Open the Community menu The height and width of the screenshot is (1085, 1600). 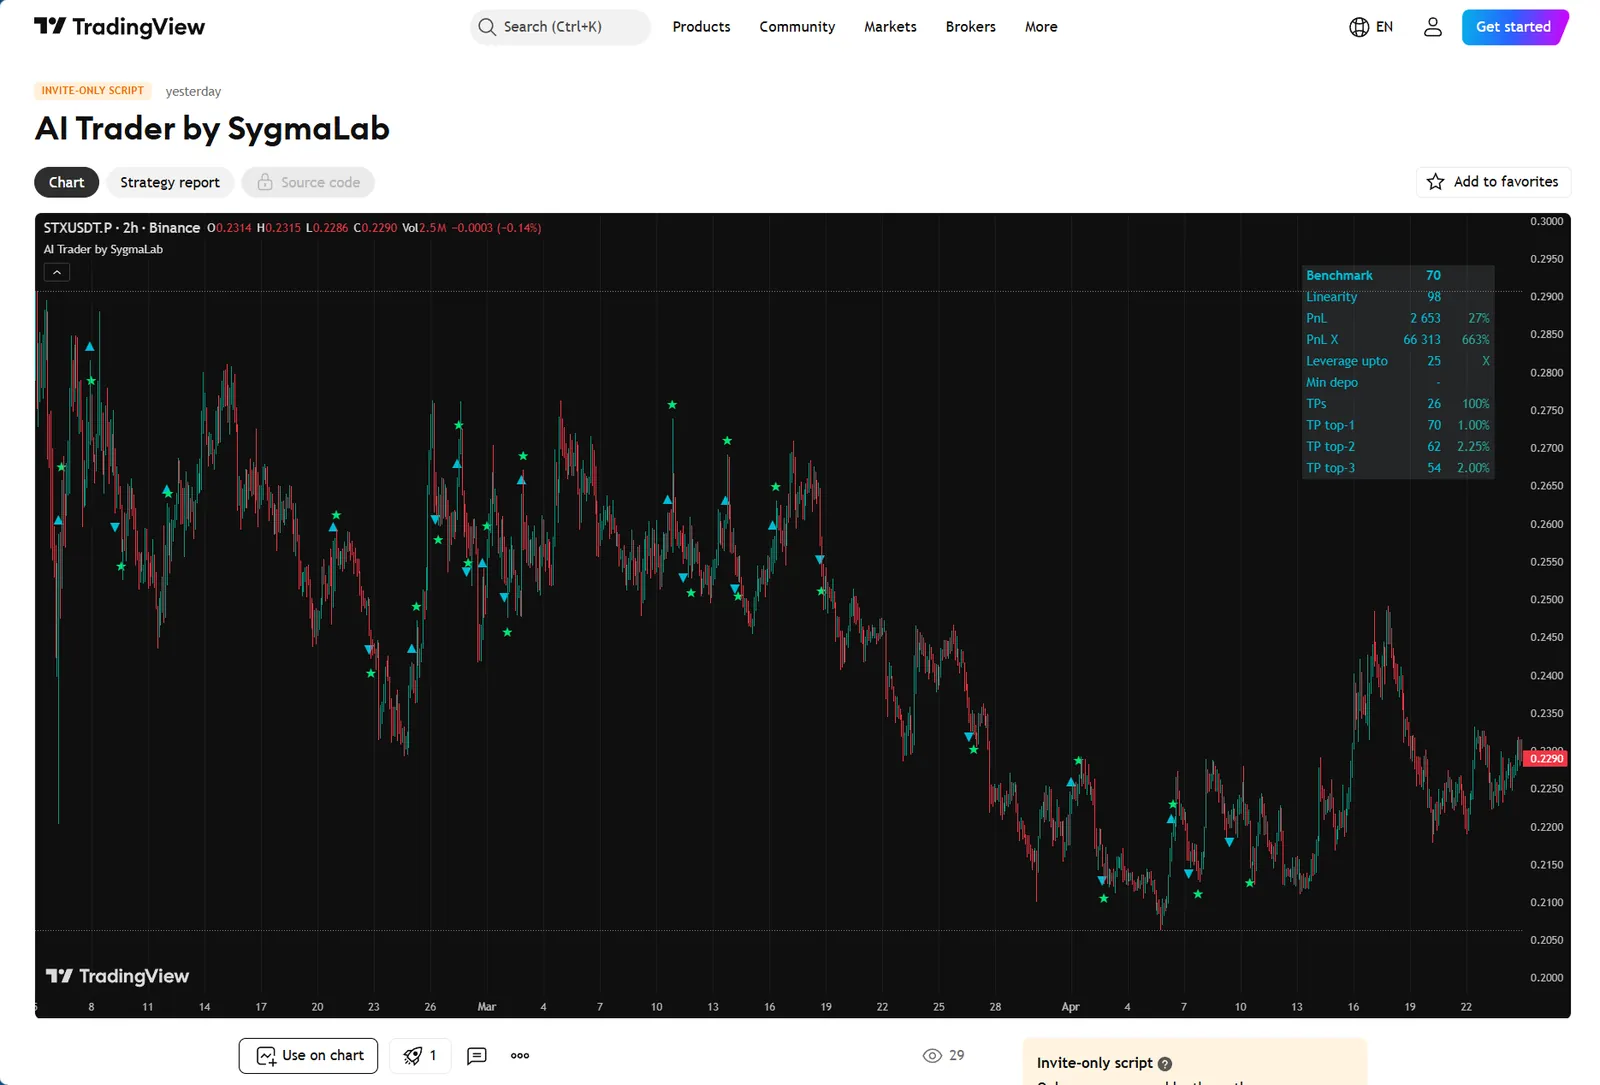tap(797, 27)
